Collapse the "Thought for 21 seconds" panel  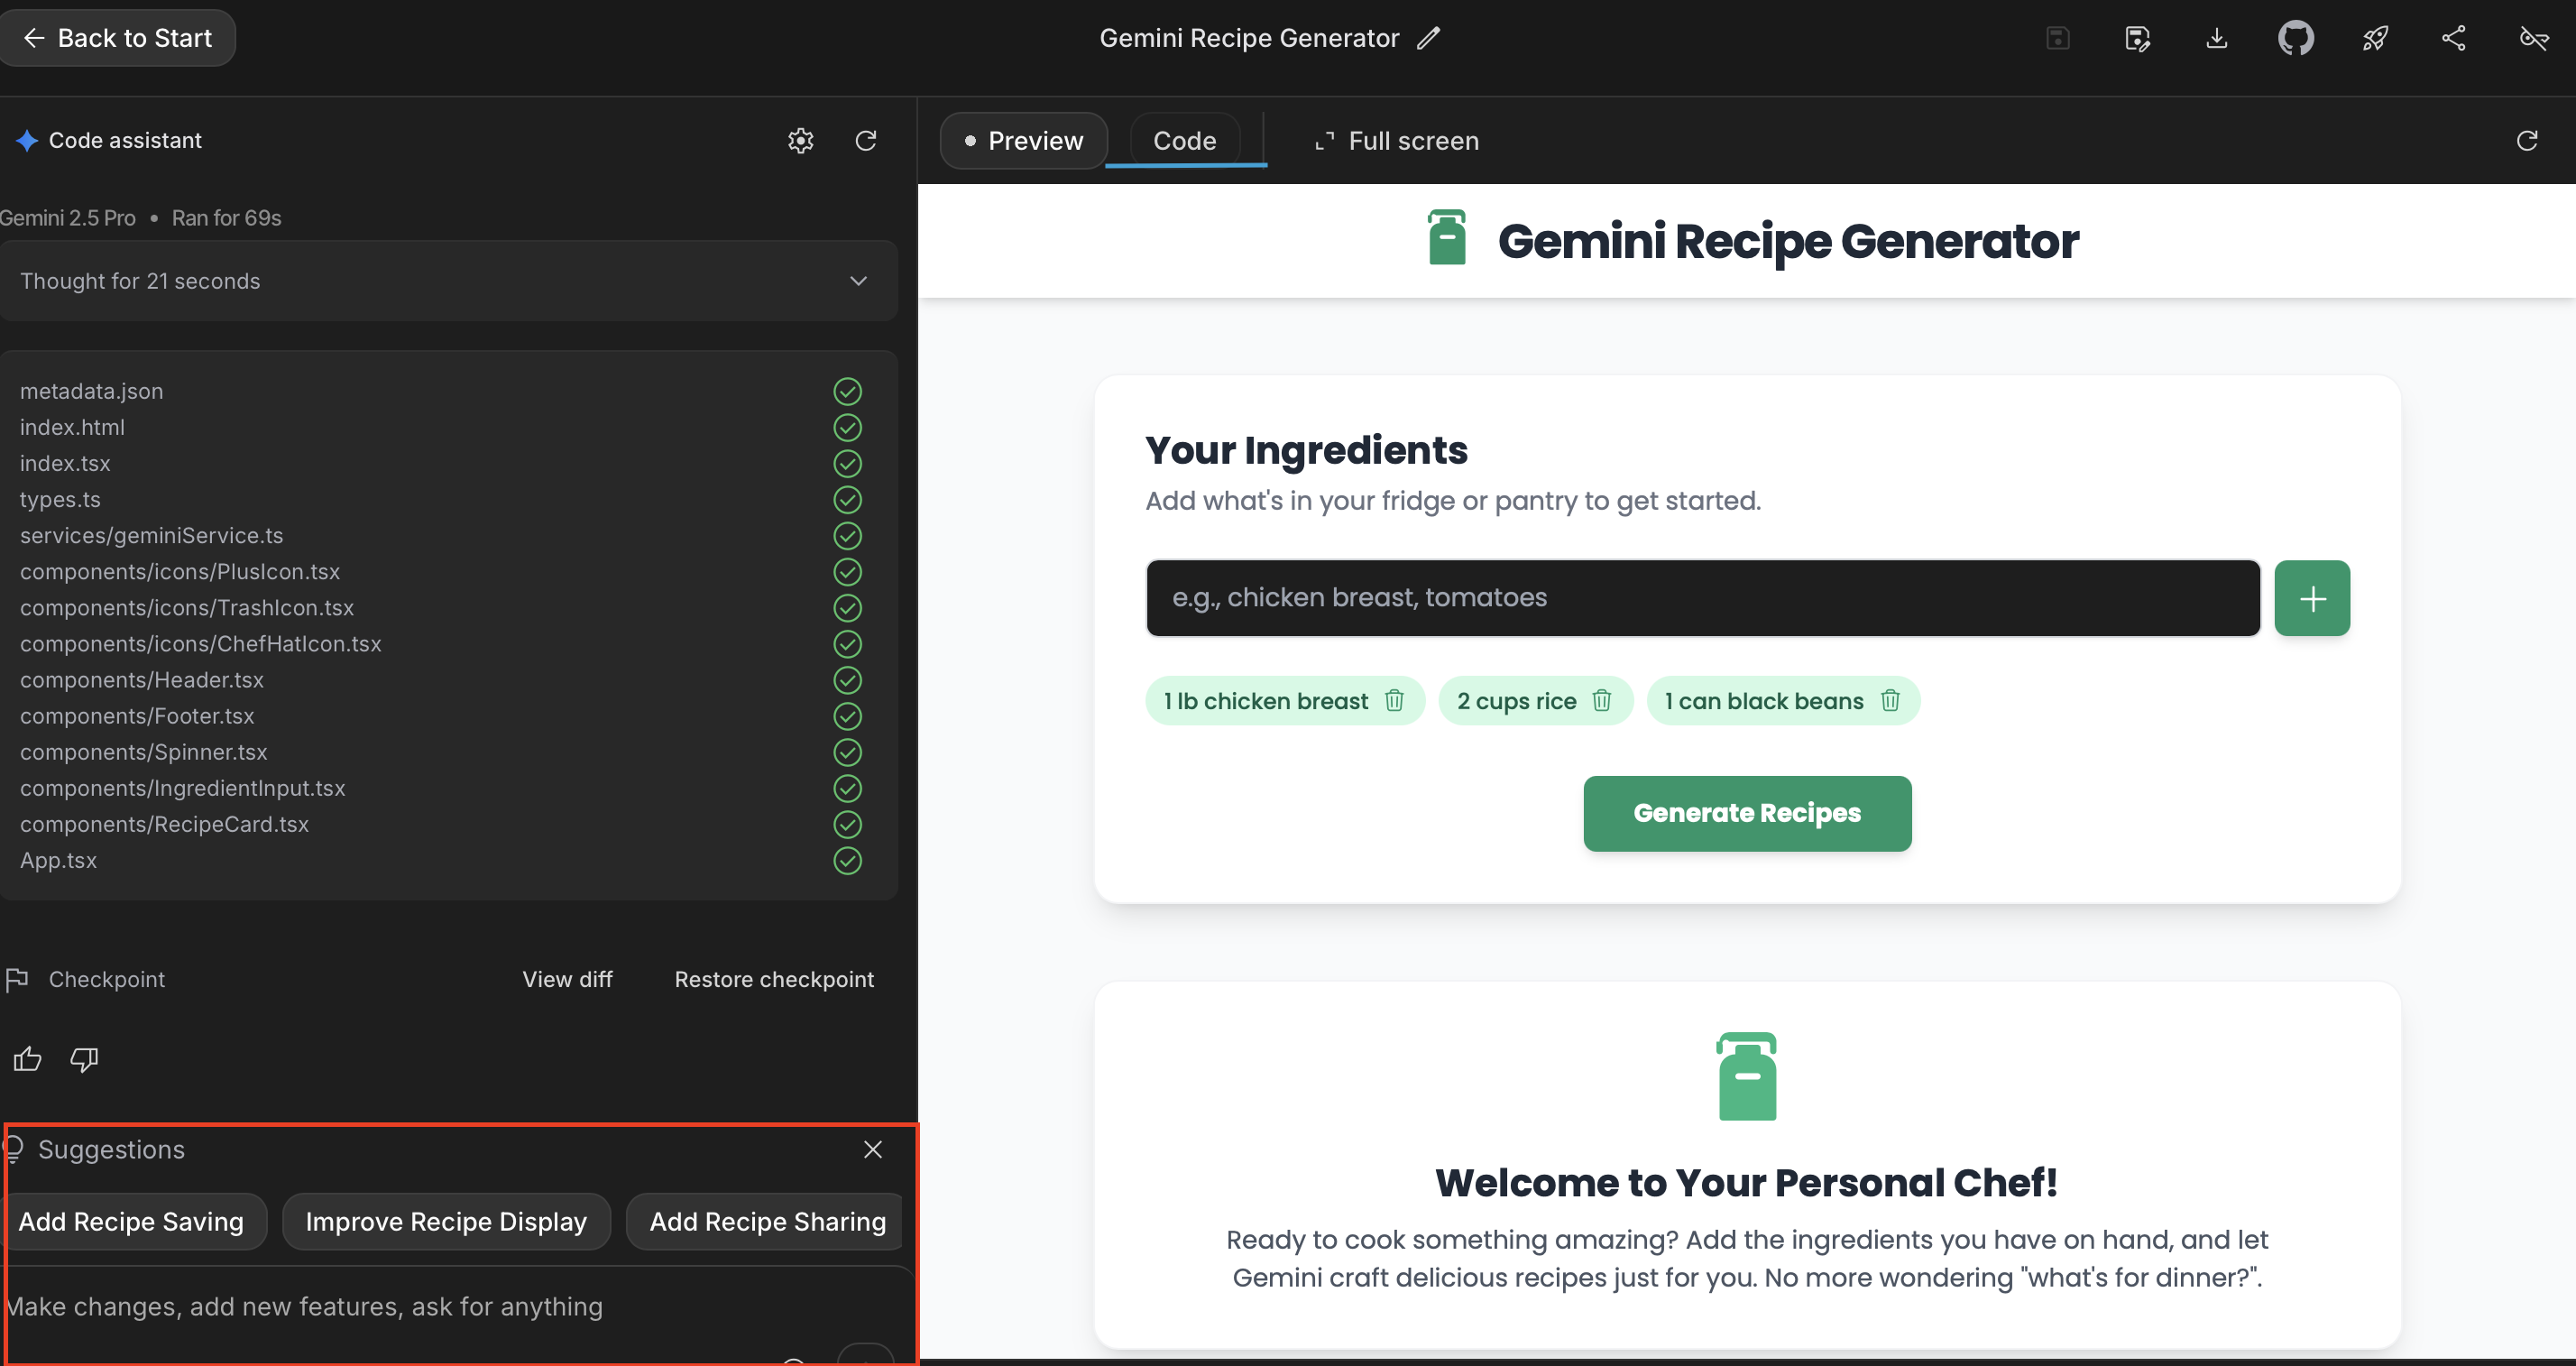click(x=857, y=281)
